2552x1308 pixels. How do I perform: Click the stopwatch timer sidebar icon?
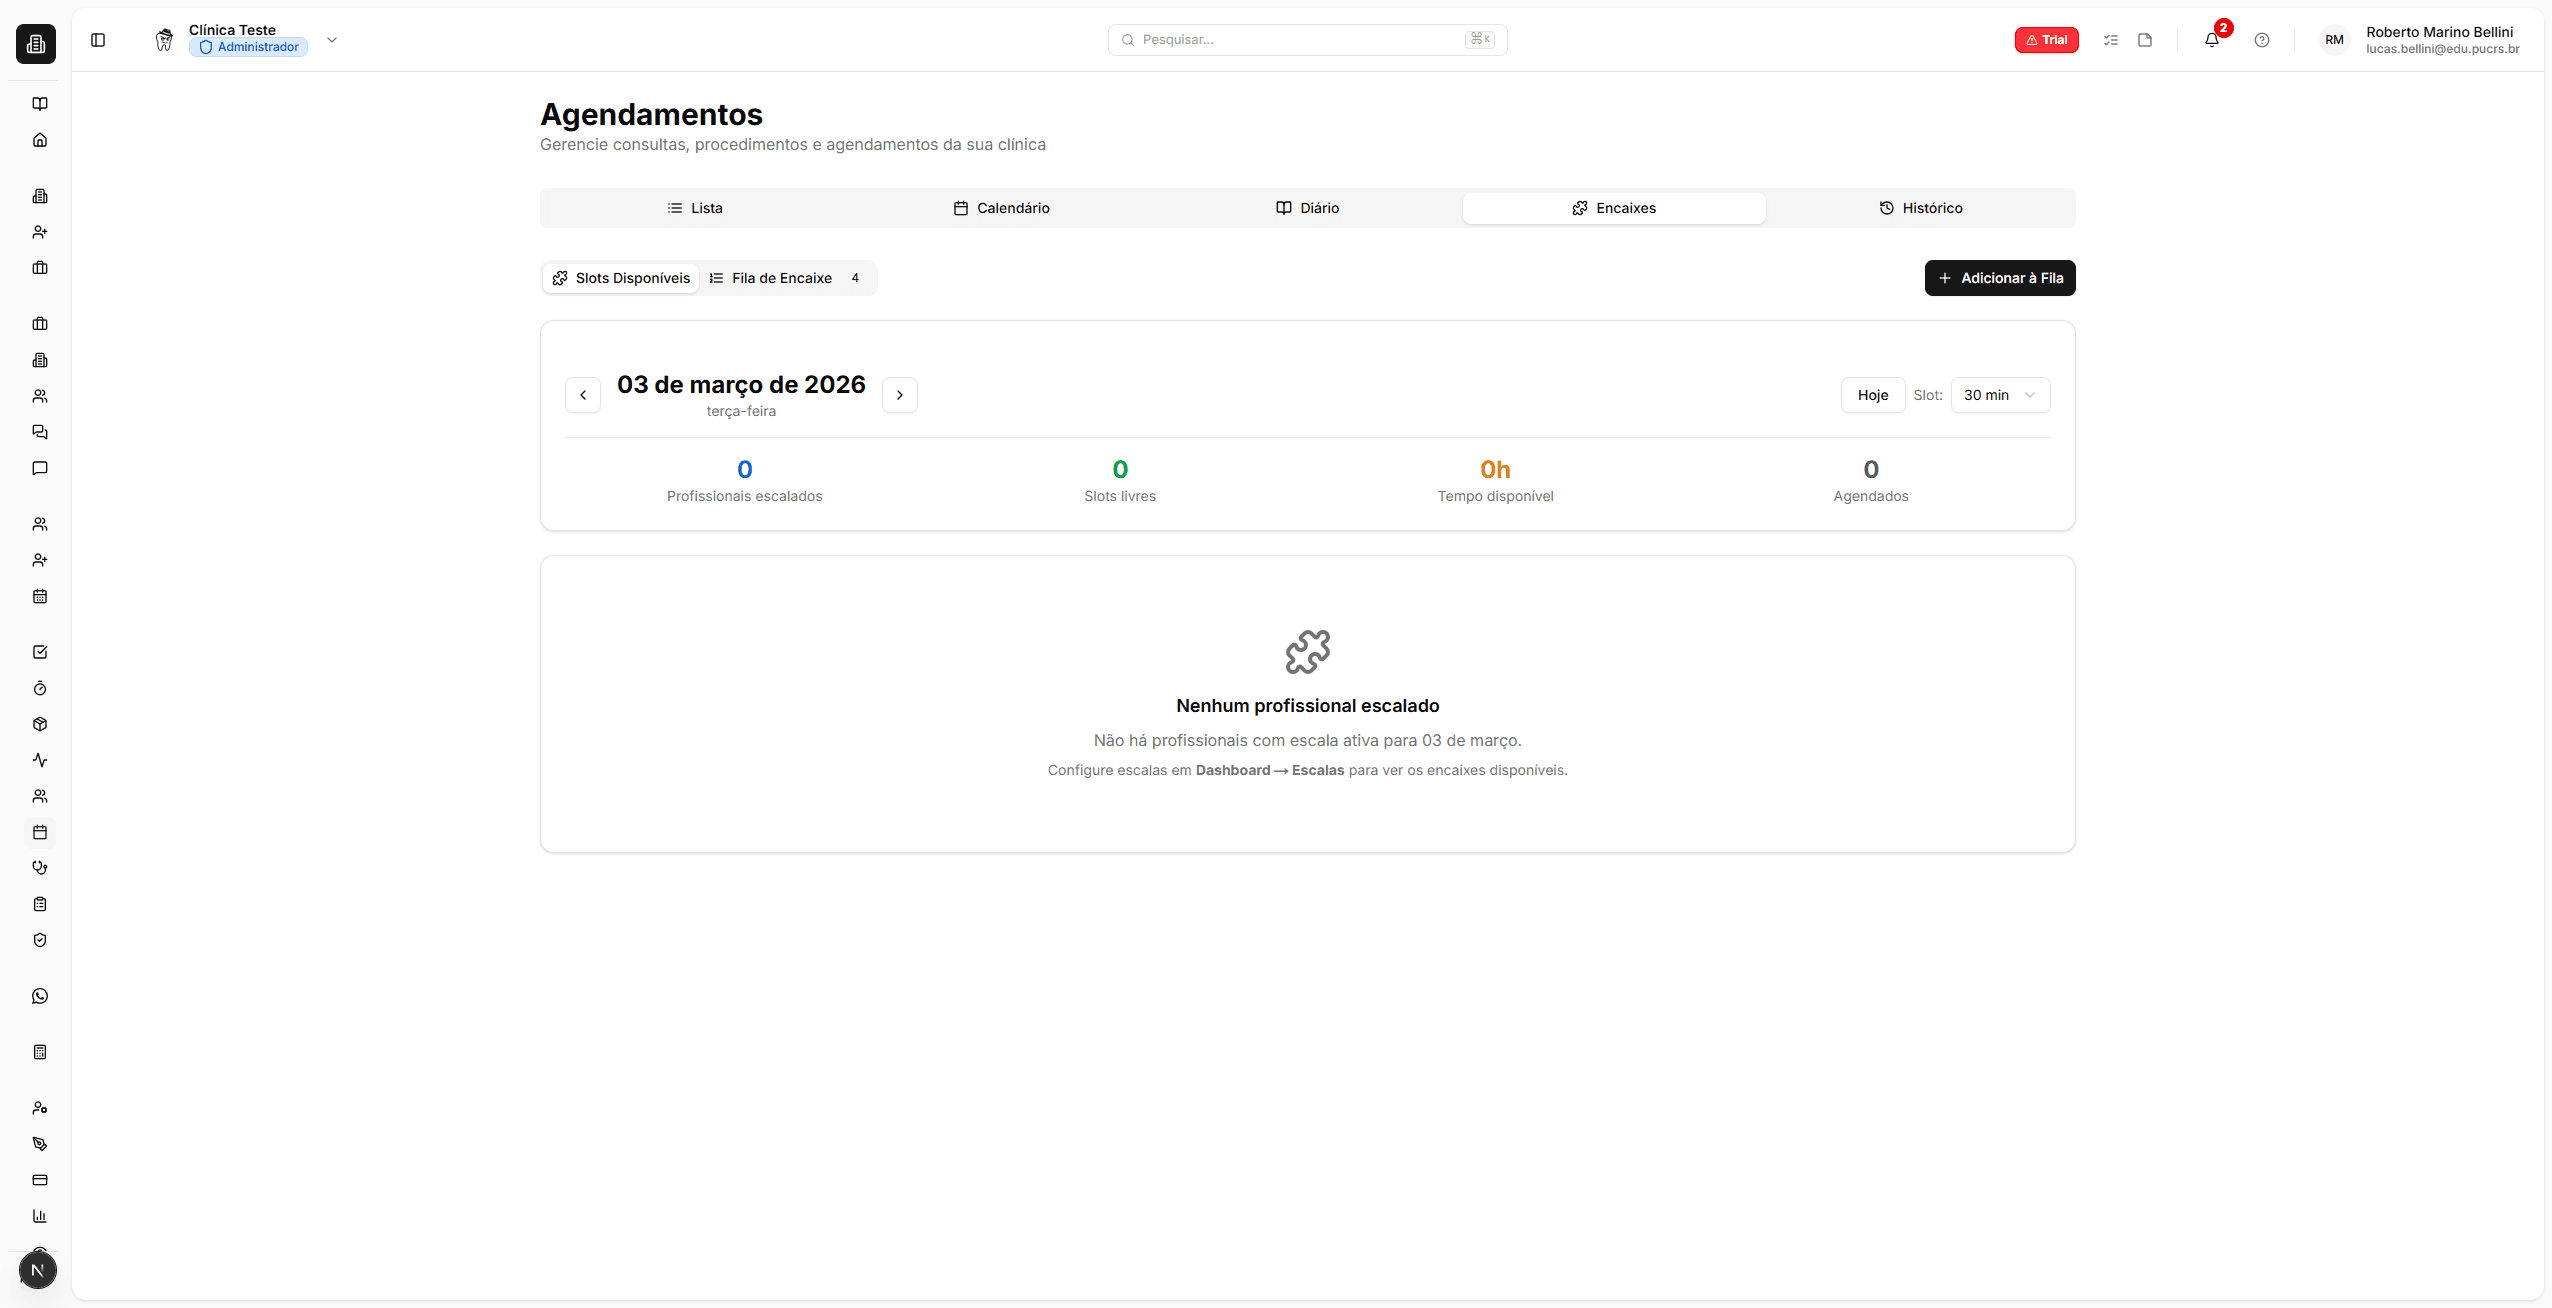click(40, 688)
